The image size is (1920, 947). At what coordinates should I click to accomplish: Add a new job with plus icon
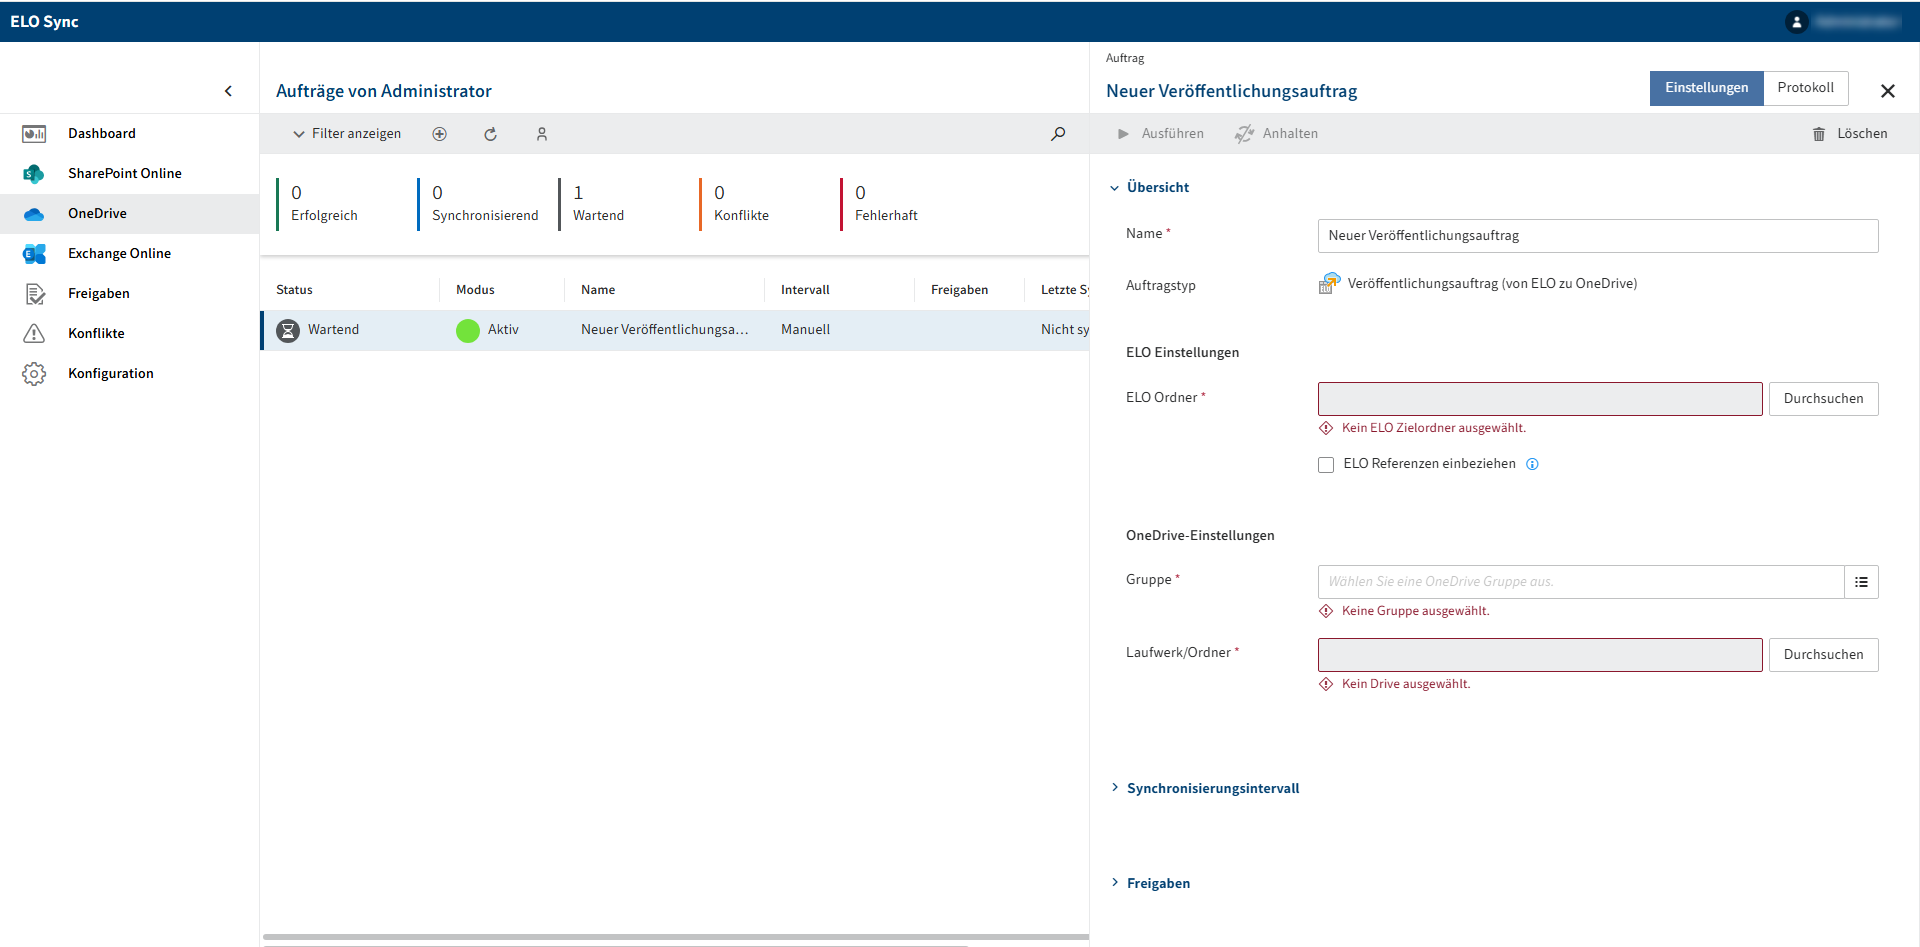(439, 134)
